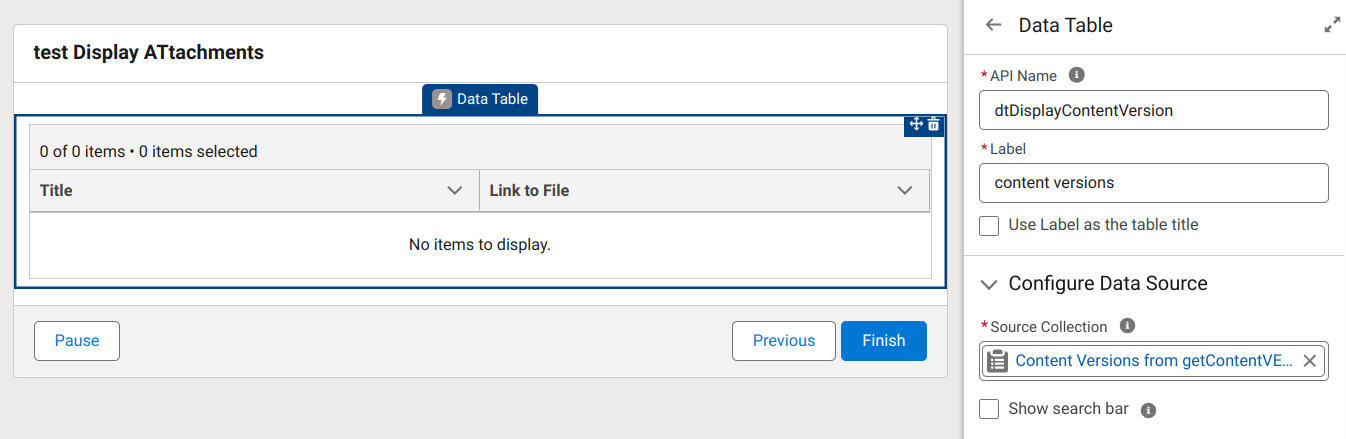Viewport: 1346px width, 439px height.
Task: Click the Previous button
Action: tap(784, 341)
